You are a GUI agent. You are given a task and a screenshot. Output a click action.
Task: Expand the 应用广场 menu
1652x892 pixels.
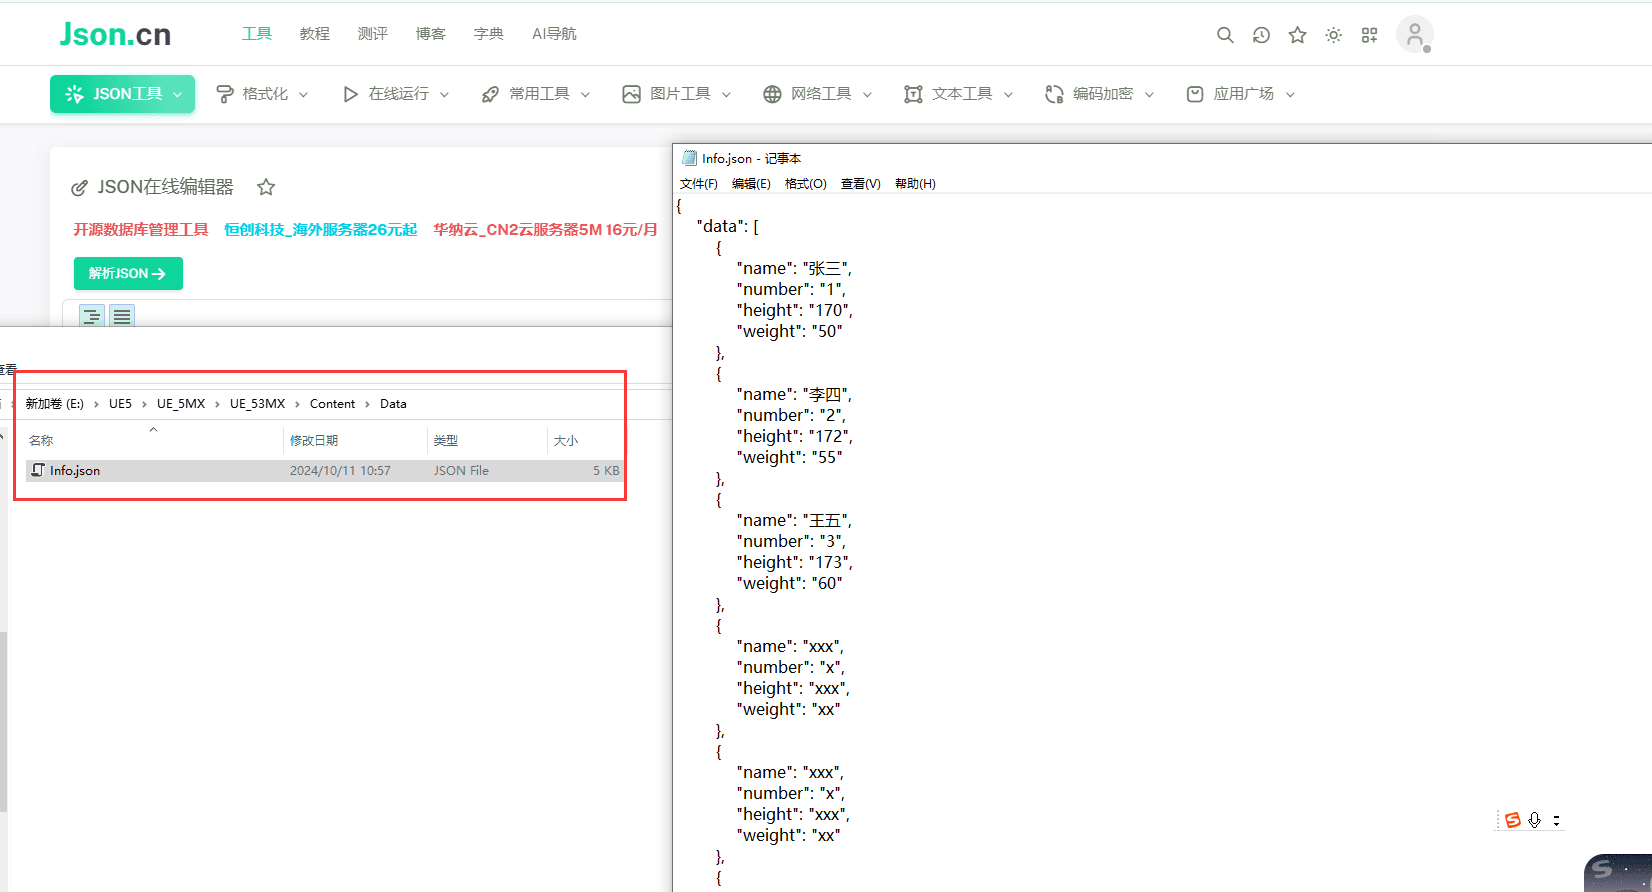point(1241,94)
